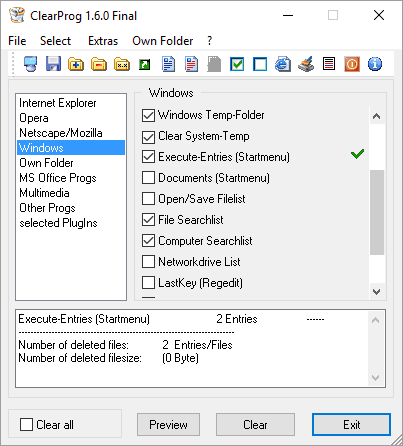Screen dimensions: 403x446
Task: Open the File menu
Action: tap(17, 41)
